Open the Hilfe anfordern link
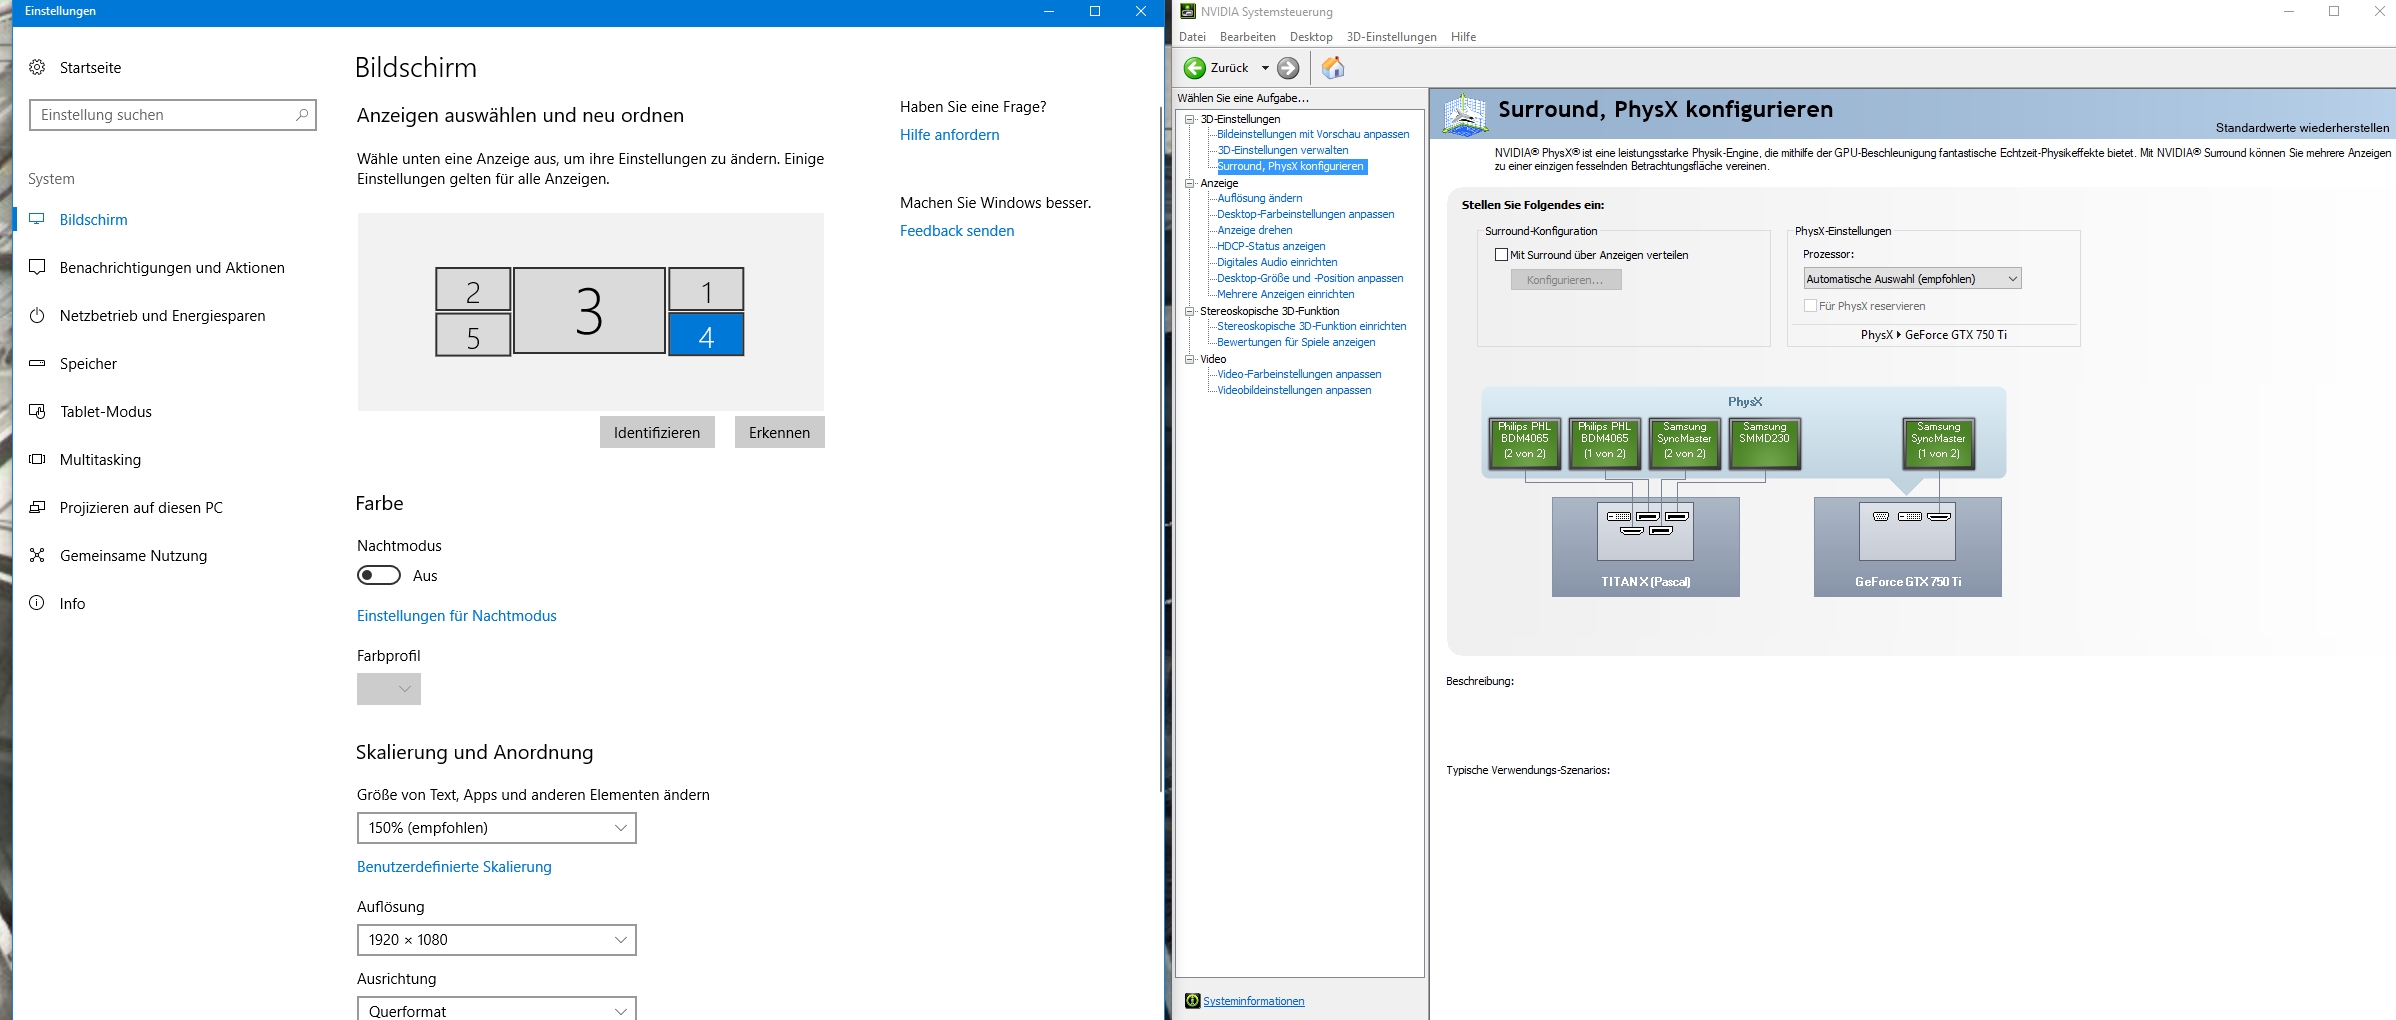This screenshot has width=2396, height=1020. (x=949, y=135)
